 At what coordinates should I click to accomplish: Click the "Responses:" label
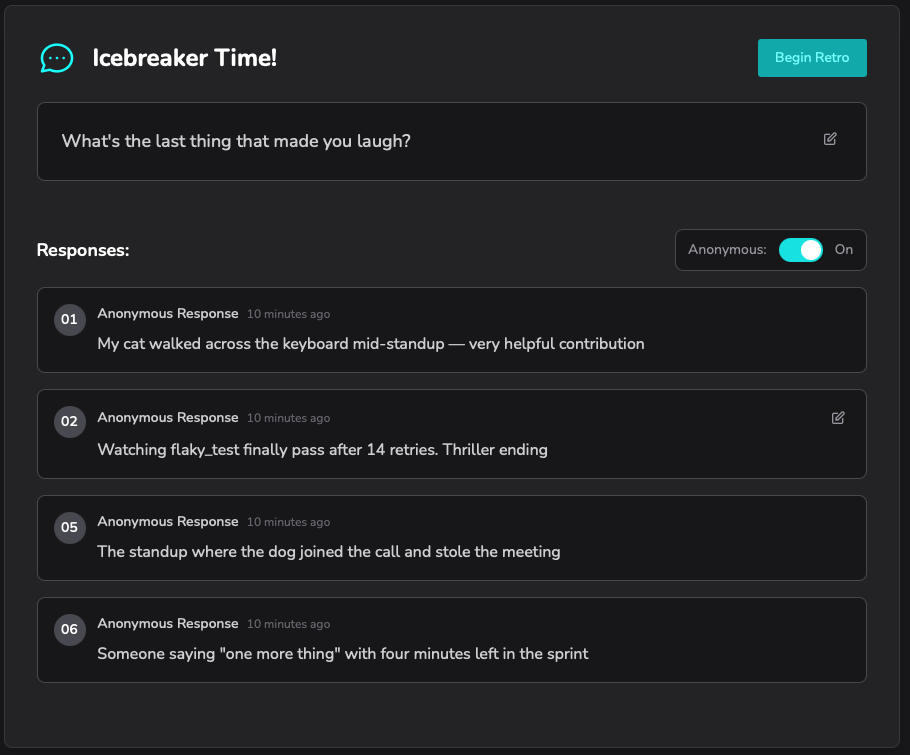(x=83, y=250)
